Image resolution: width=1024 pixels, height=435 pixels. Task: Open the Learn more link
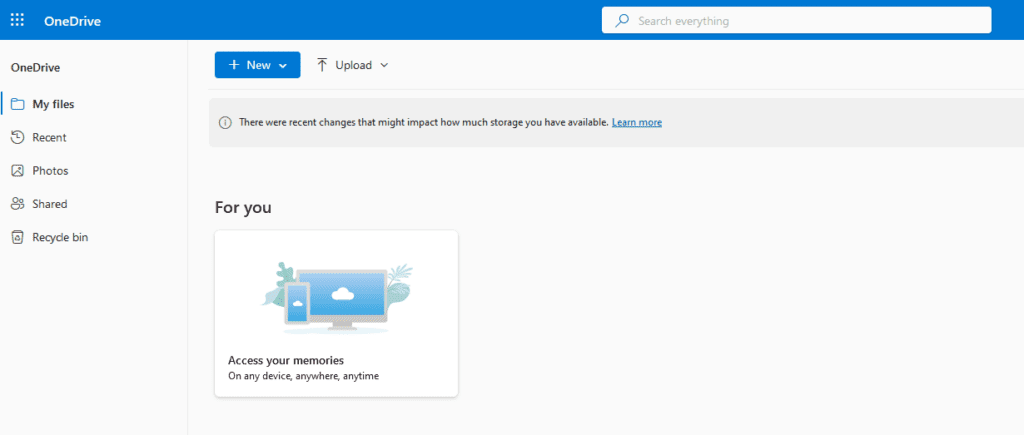637,122
